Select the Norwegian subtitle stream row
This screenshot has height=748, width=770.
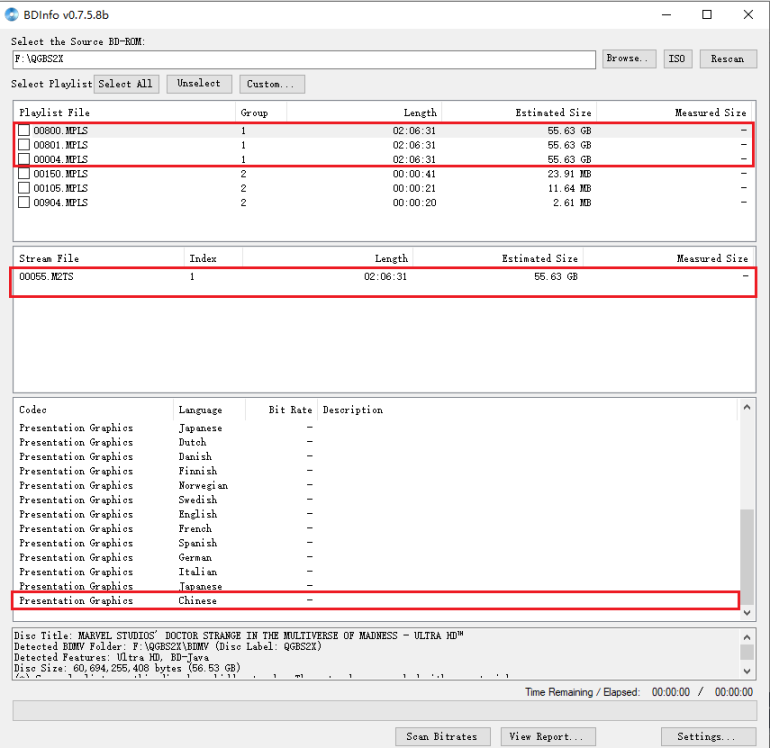click(x=376, y=485)
